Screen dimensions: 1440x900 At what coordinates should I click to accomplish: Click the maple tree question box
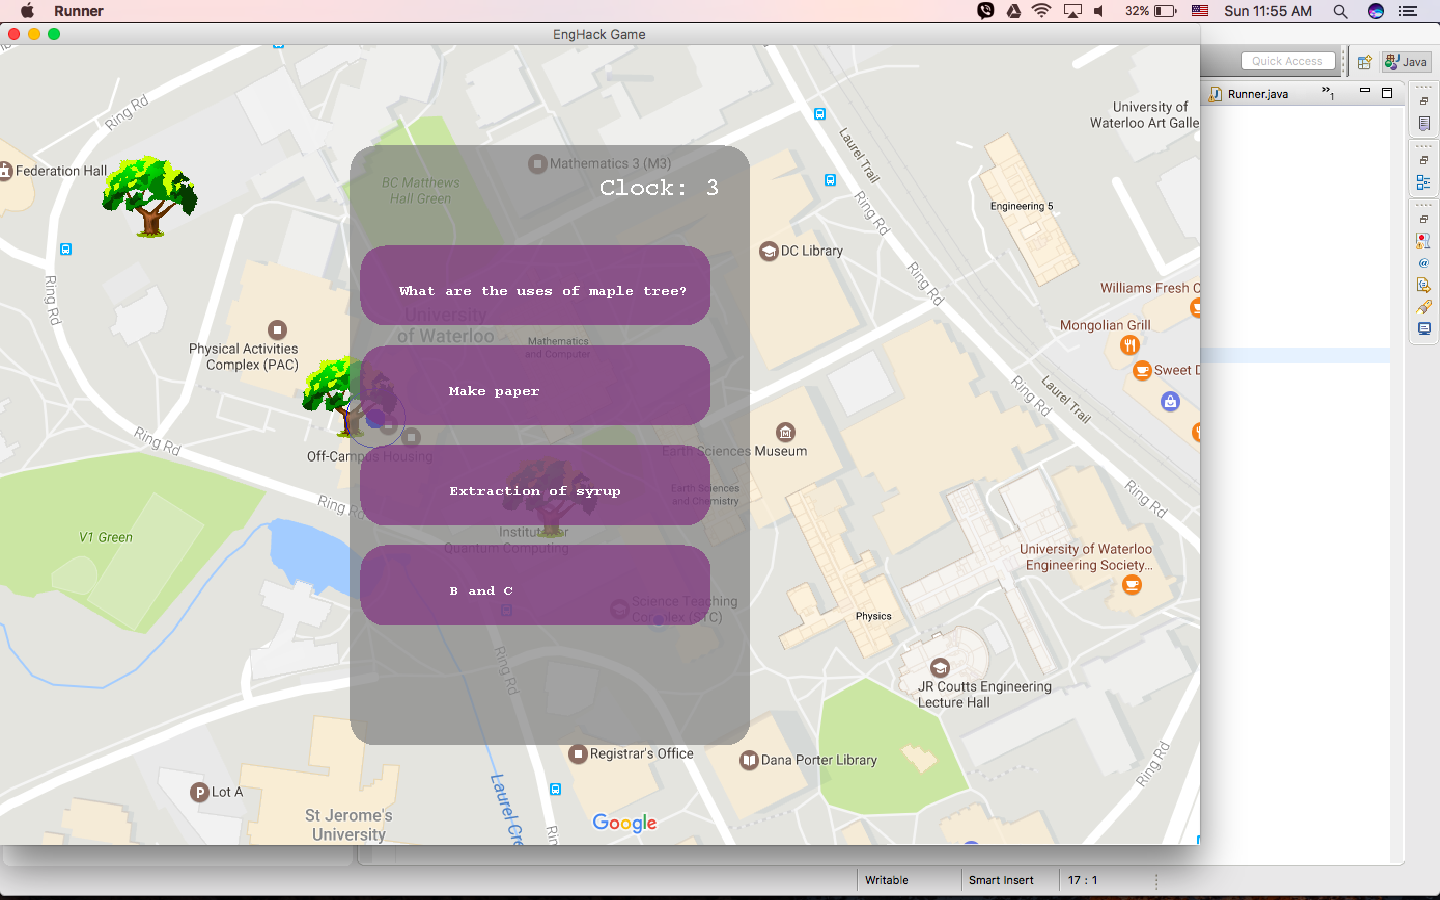pyautogui.click(x=535, y=285)
